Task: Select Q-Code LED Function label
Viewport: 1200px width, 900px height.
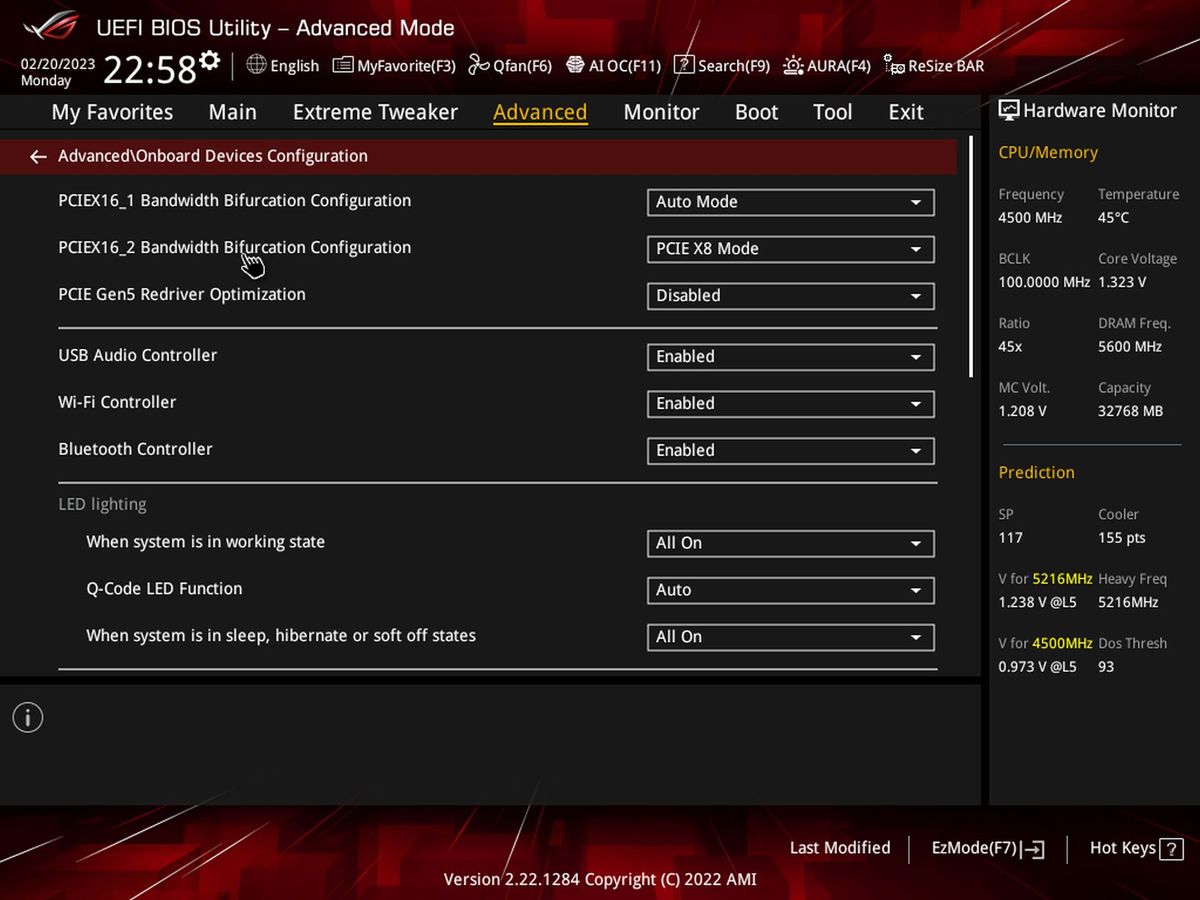Action: pos(164,589)
